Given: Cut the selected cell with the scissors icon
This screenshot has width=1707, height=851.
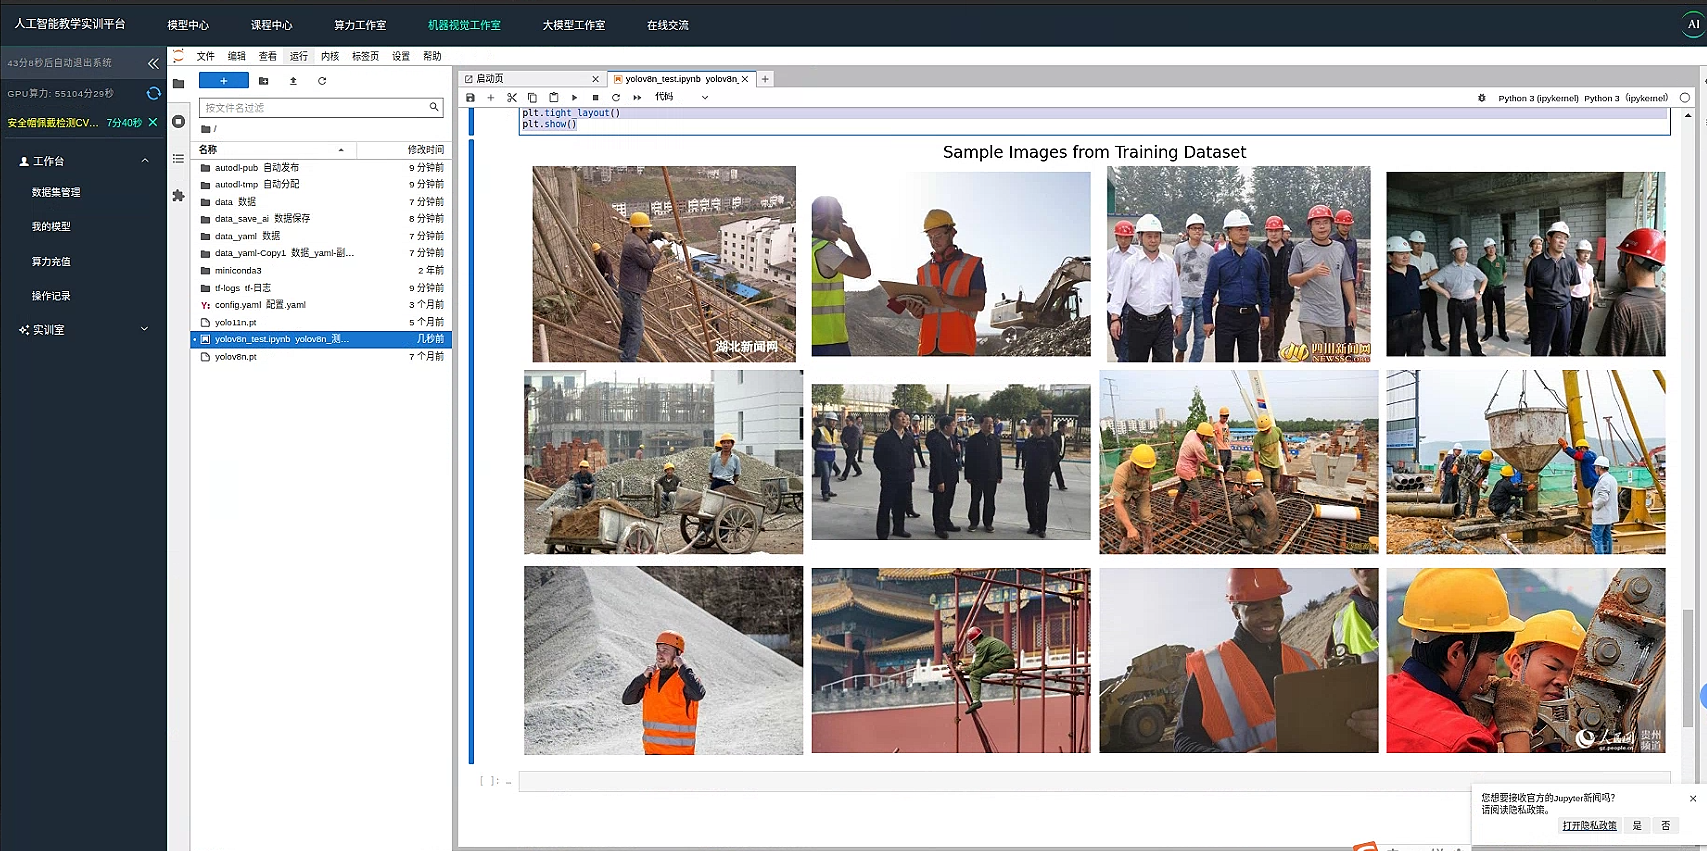Looking at the screenshot, I should pyautogui.click(x=512, y=98).
